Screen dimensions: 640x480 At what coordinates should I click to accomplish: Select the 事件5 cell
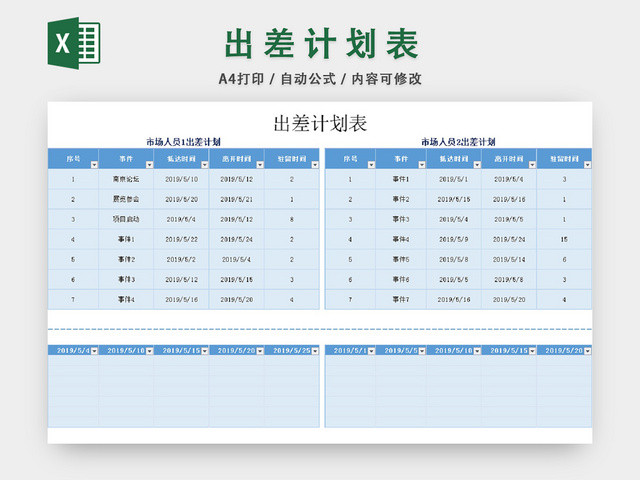point(401,259)
